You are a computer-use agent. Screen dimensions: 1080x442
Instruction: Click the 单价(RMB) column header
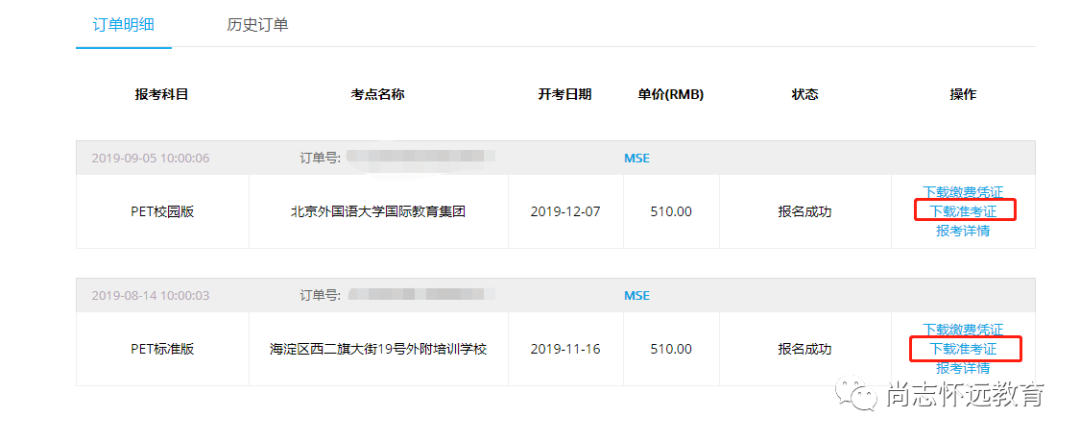point(670,95)
